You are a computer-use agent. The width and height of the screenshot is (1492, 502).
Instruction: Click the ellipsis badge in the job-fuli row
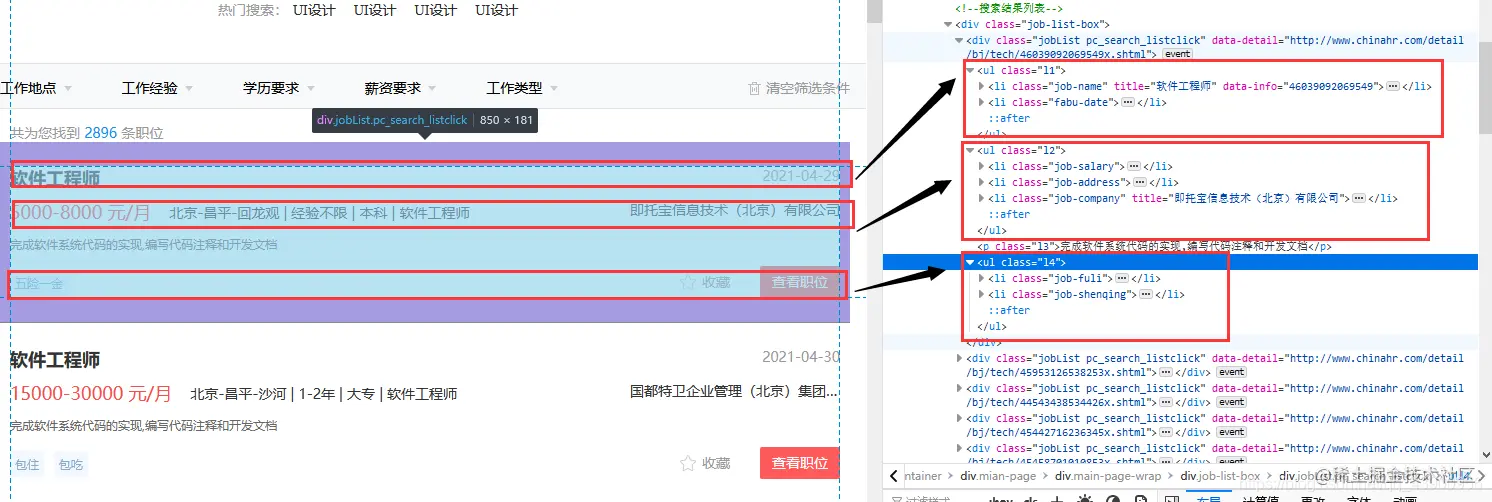[1122, 278]
